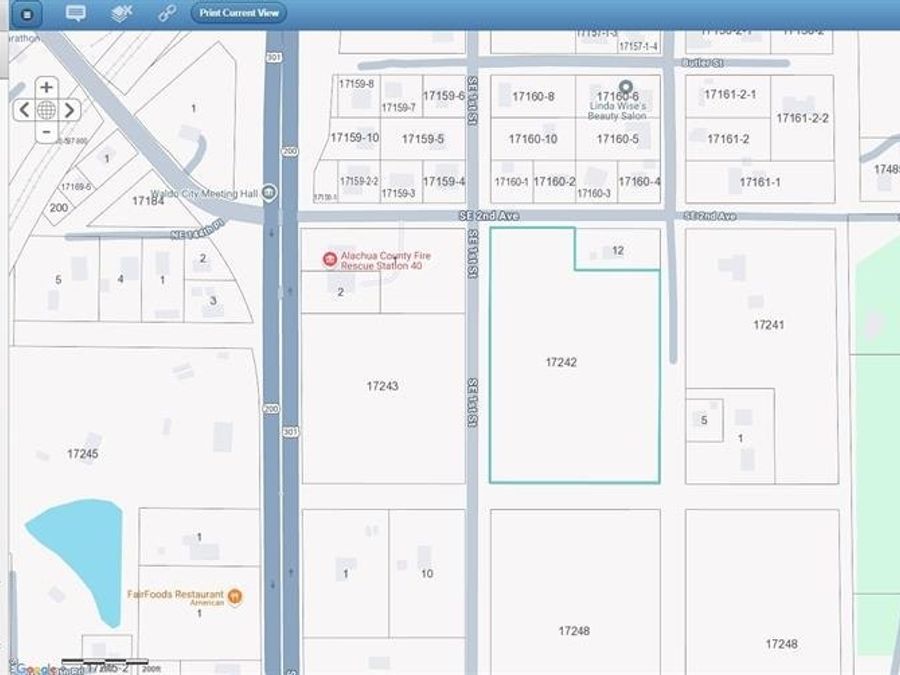Image resolution: width=900 pixels, height=675 pixels.
Task: Zoom in with the plus button
Action: 46,88
